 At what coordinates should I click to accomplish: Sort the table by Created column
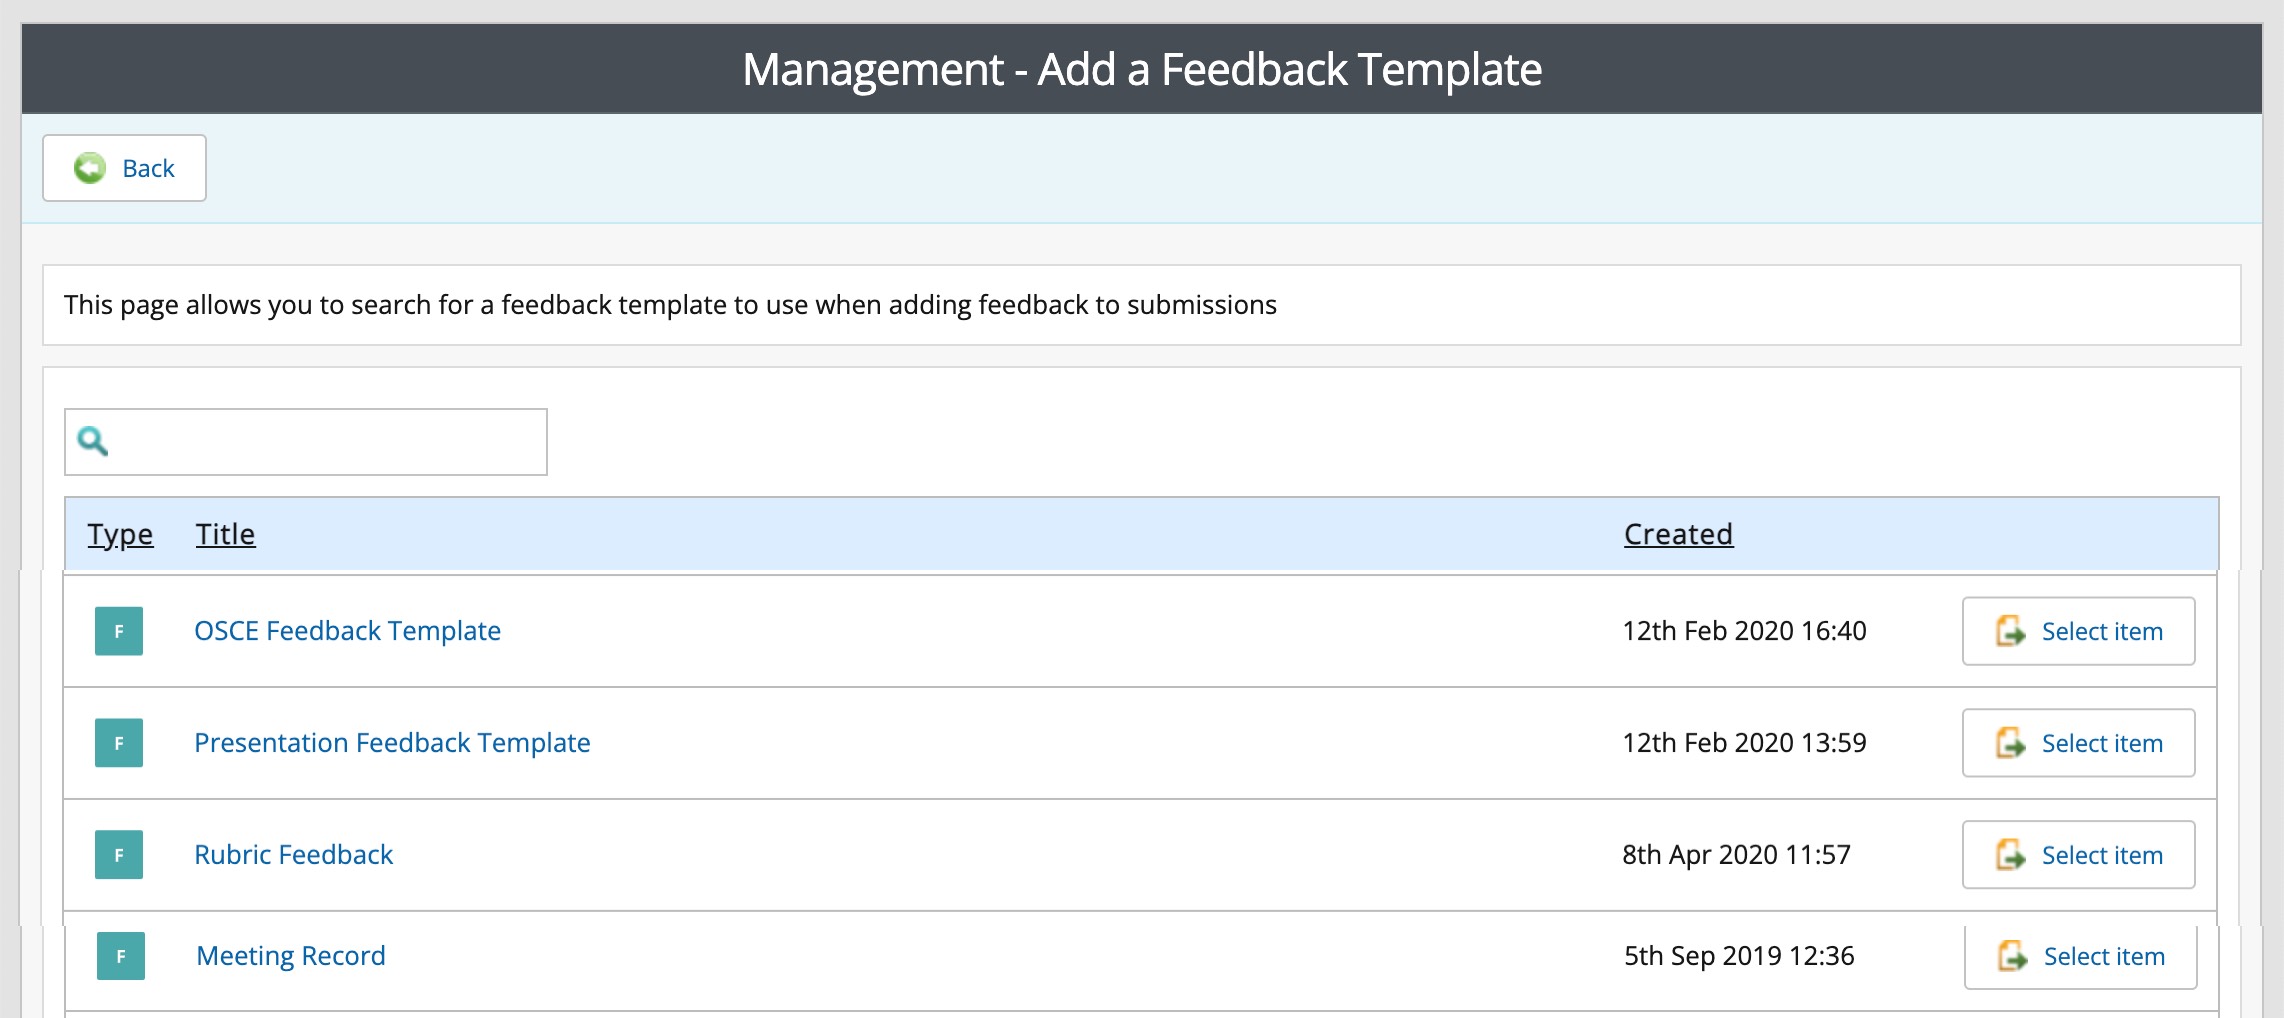point(1678,534)
